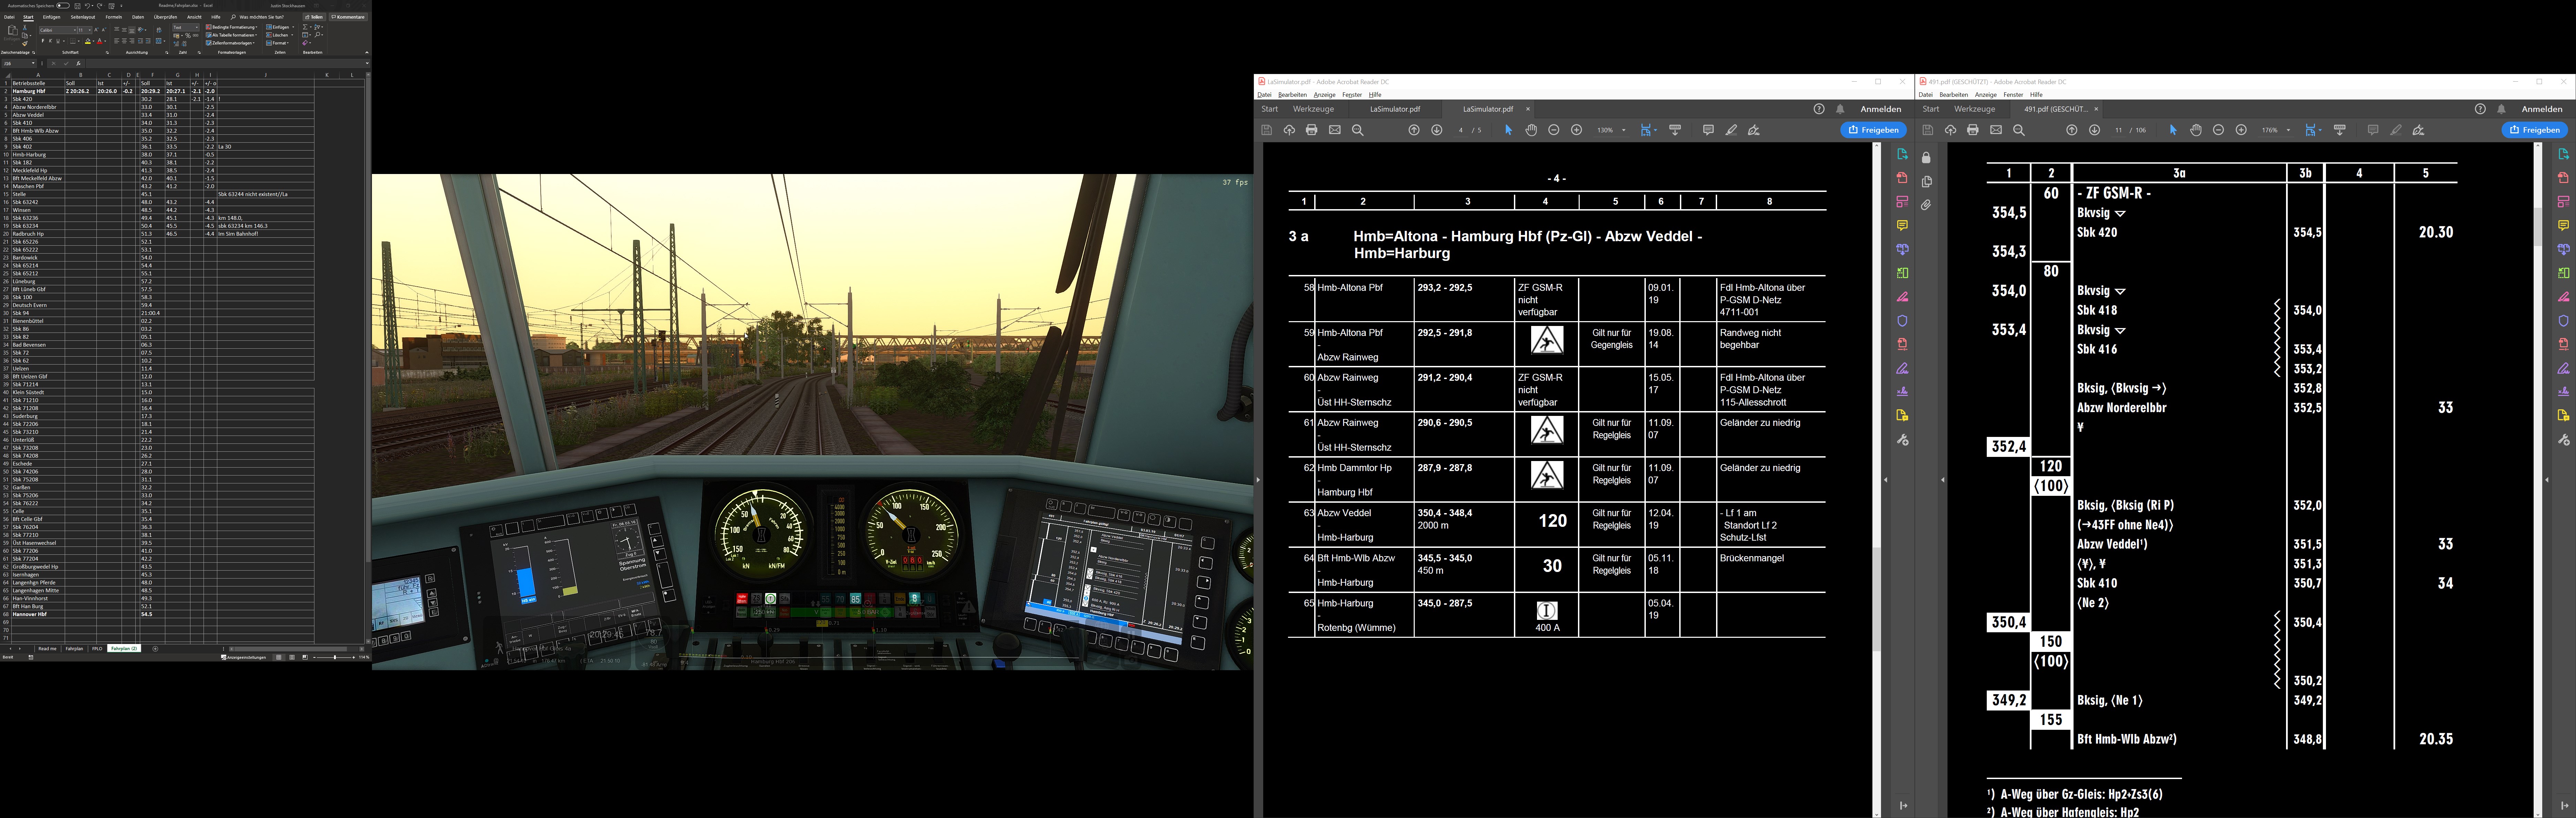
Task: Open Anzeige menu in LaSimulator window
Action: point(1324,95)
